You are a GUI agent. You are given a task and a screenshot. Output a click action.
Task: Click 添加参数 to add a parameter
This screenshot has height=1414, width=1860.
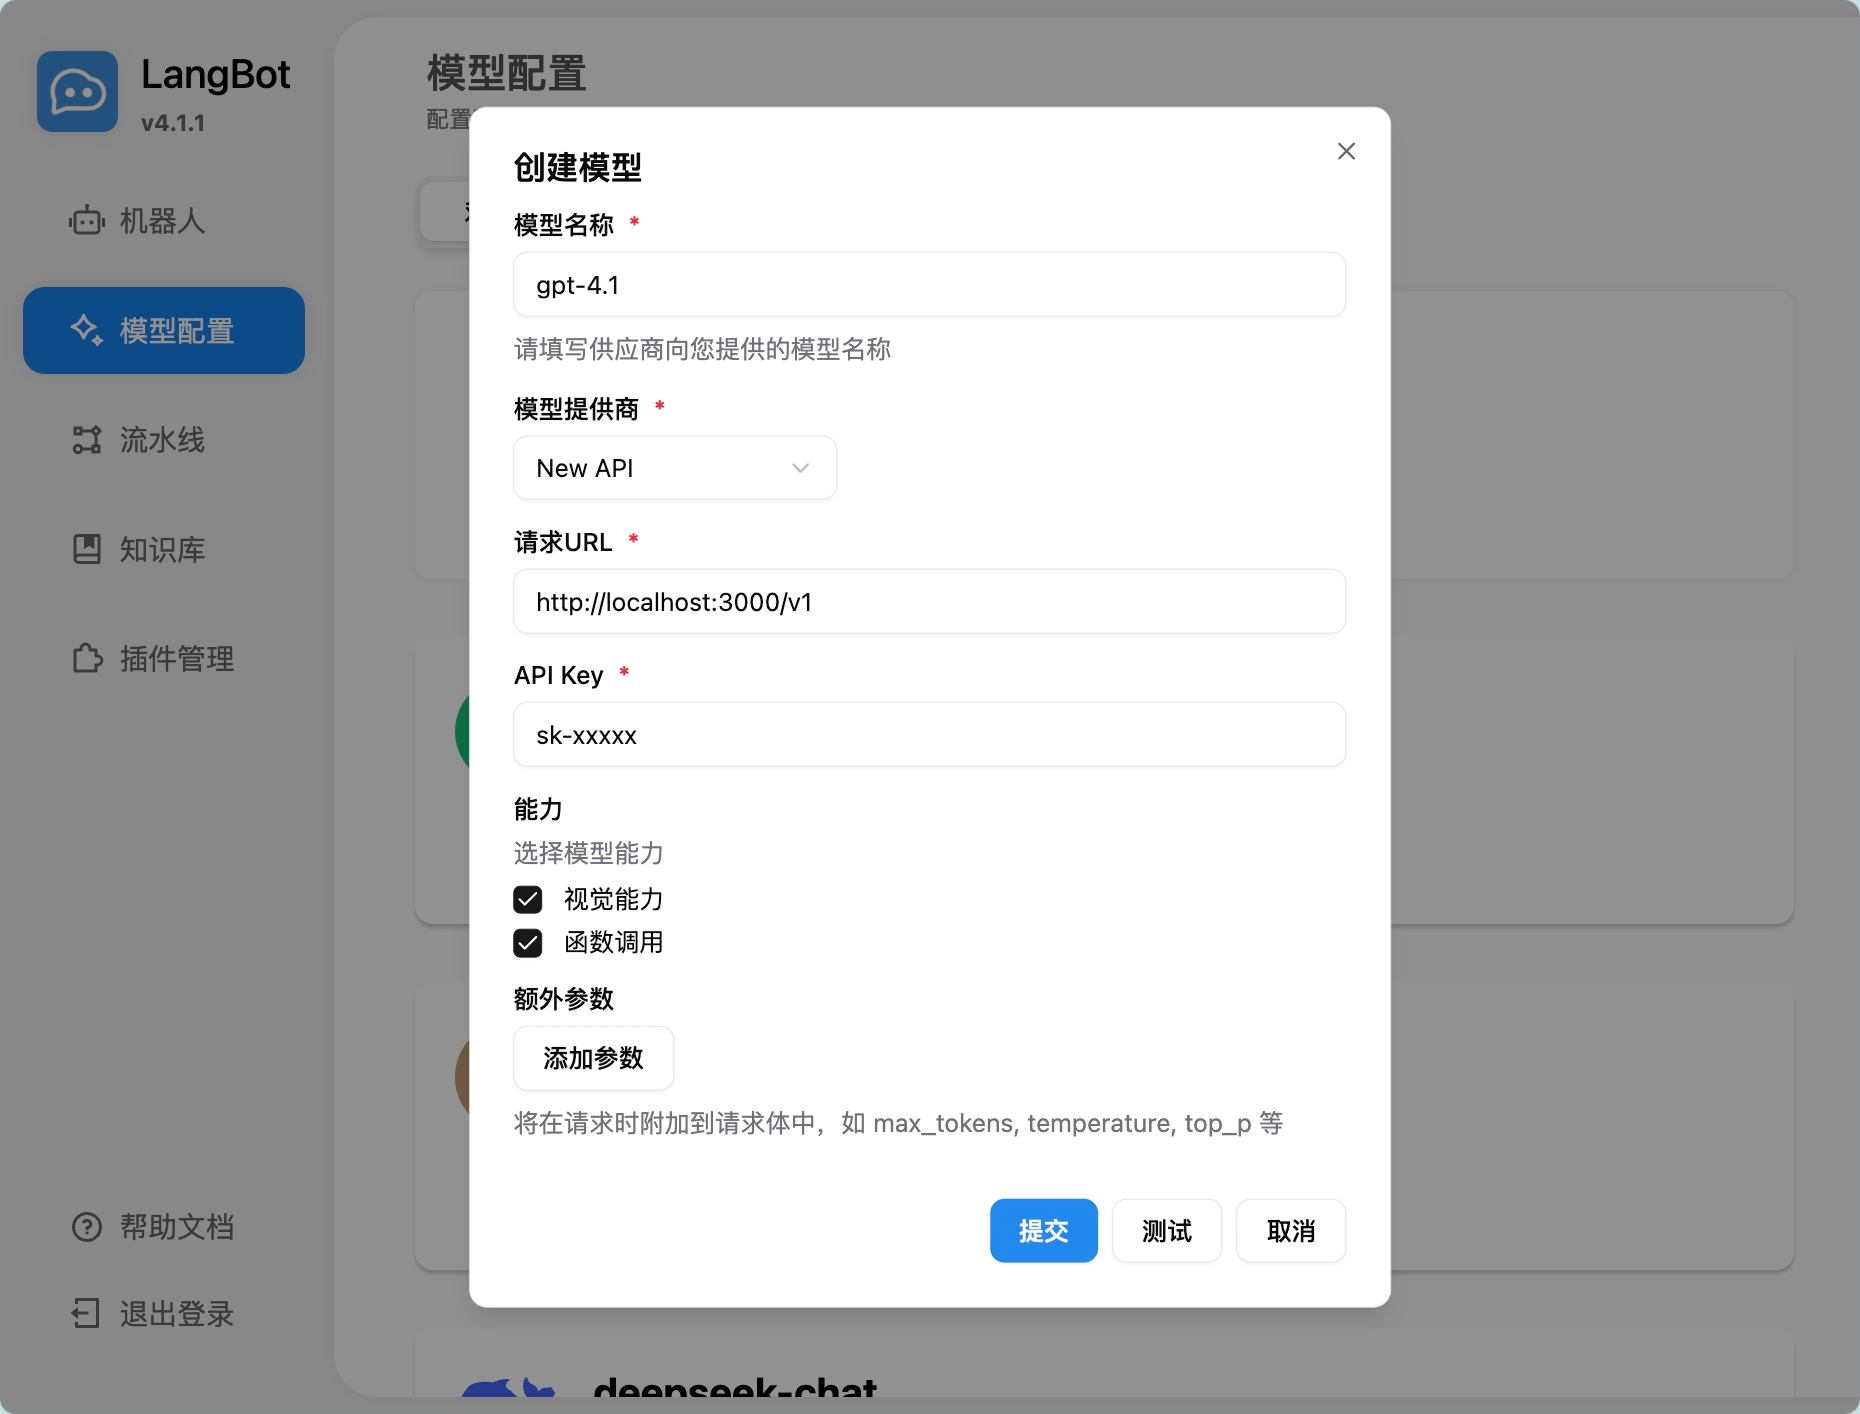(x=592, y=1058)
